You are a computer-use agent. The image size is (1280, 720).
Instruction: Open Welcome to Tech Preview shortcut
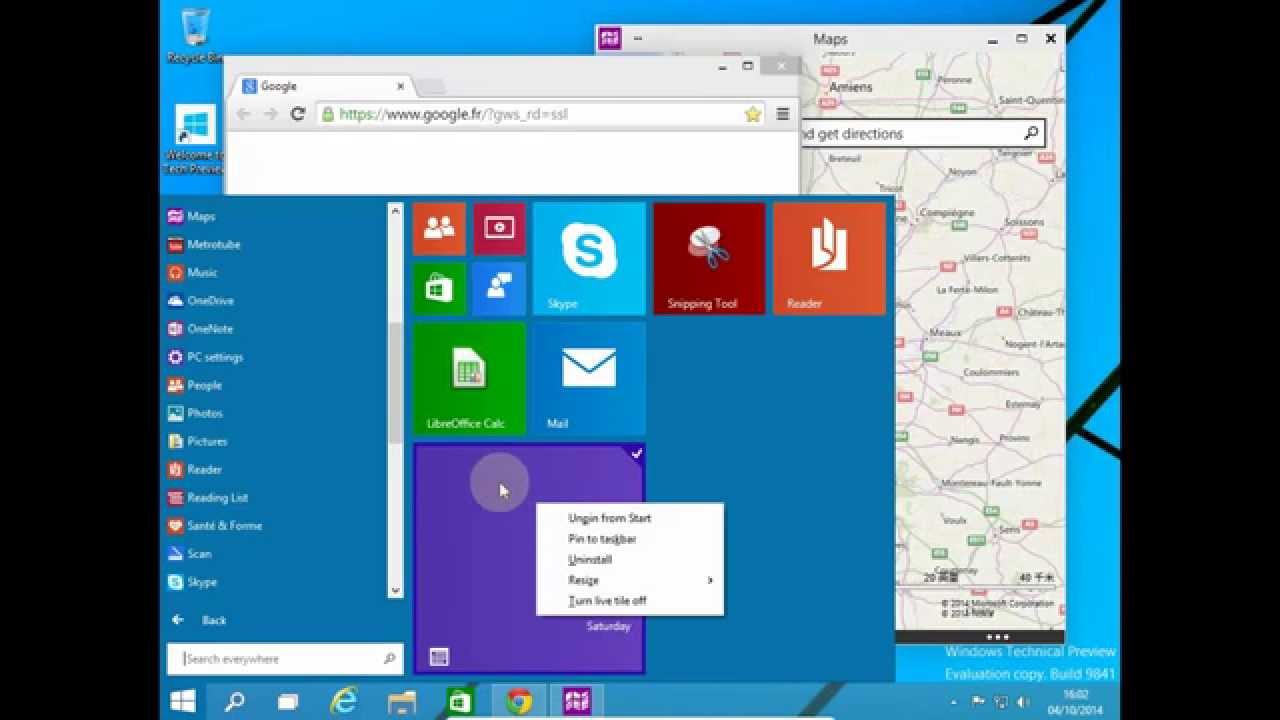click(195, 139)
